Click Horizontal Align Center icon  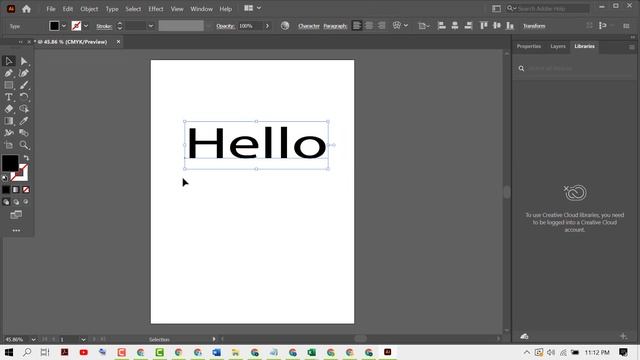click(x=455, y=26)
